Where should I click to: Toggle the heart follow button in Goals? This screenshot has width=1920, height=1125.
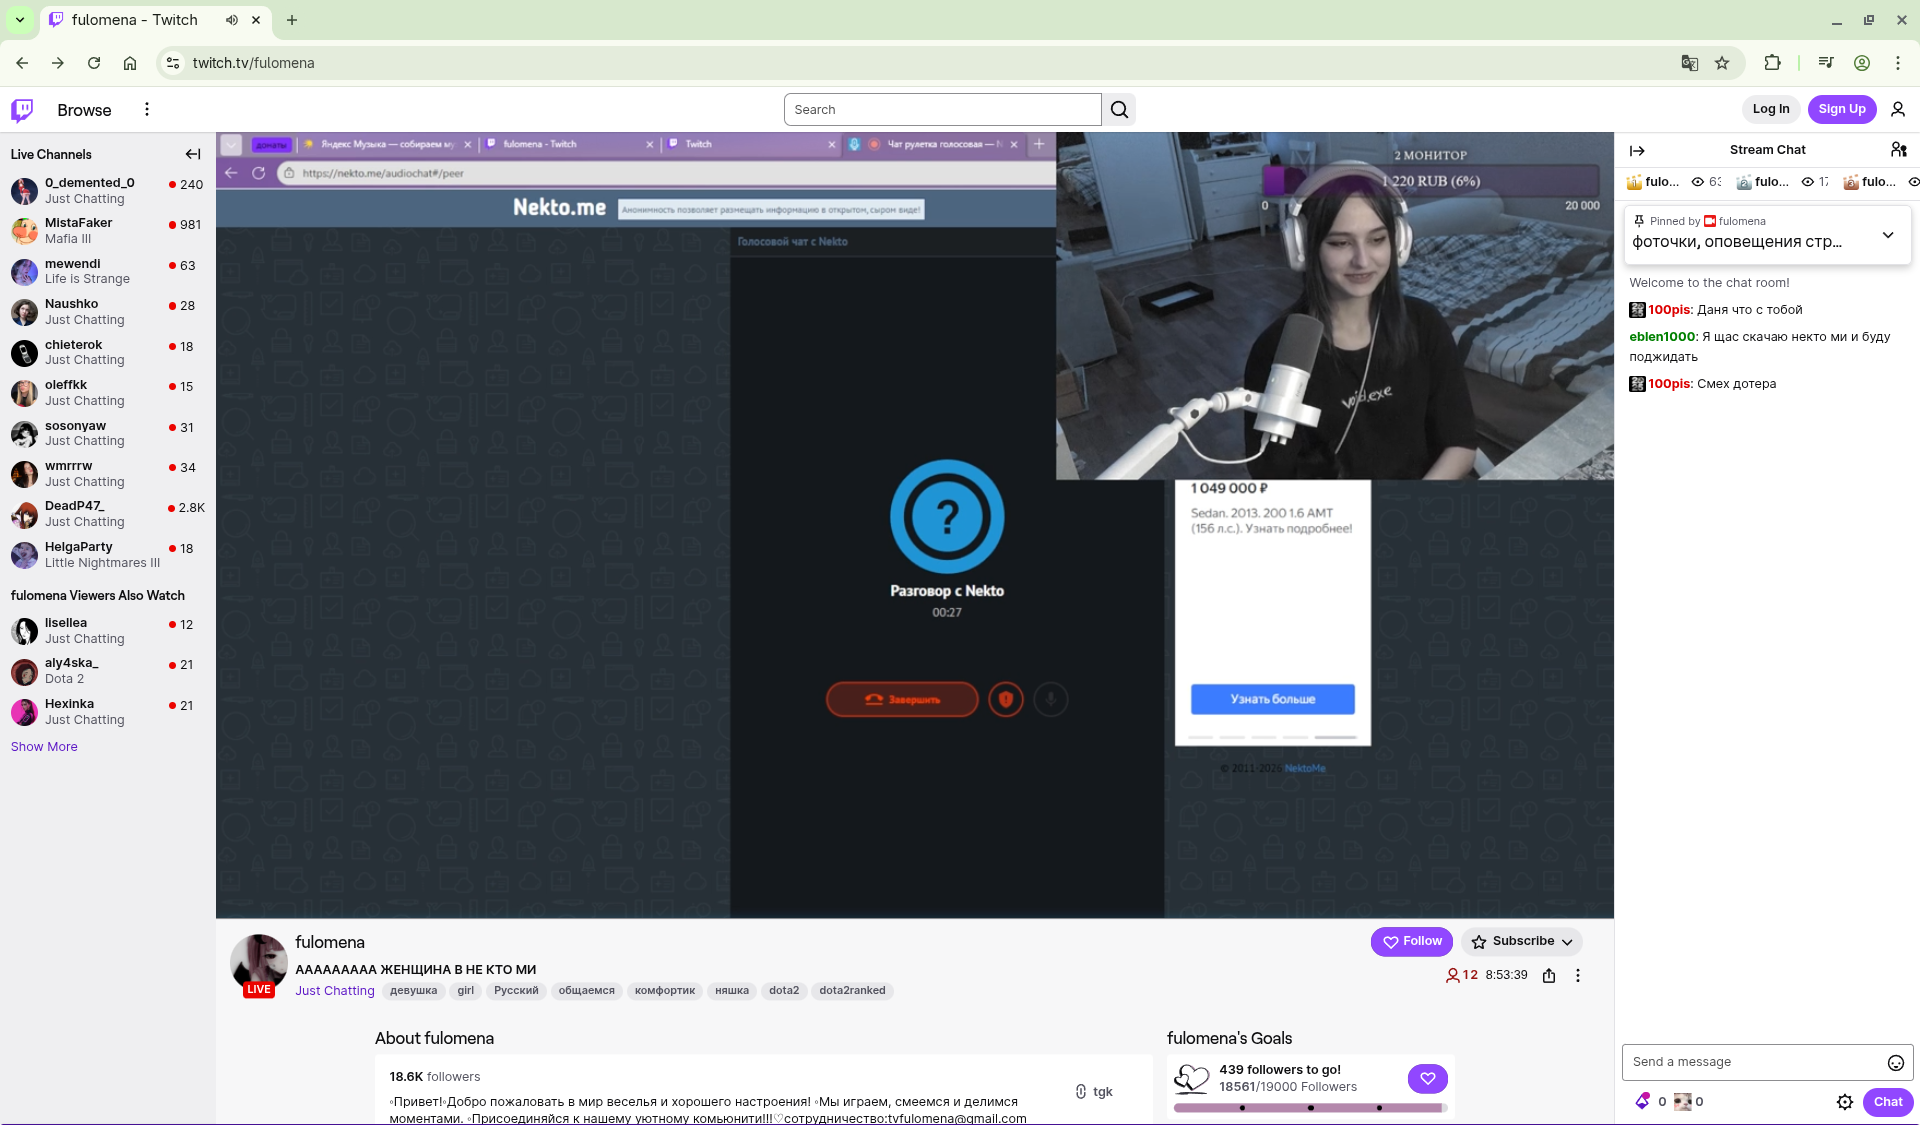pos(1427,1078)
